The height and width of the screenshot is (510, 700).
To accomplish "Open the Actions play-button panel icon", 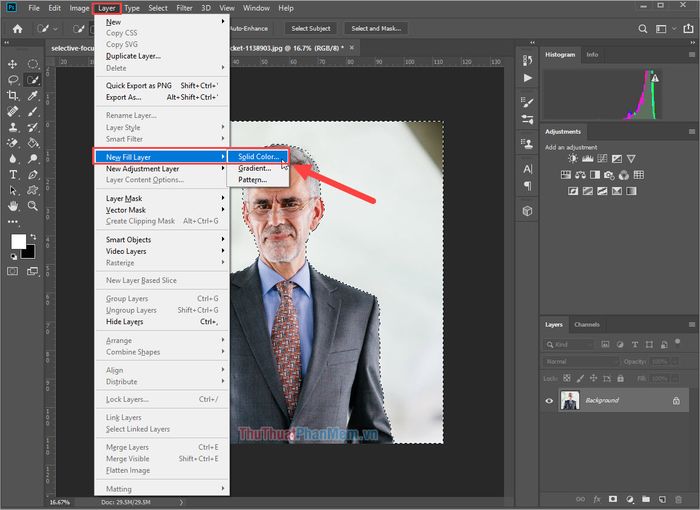I will [528, 78].
